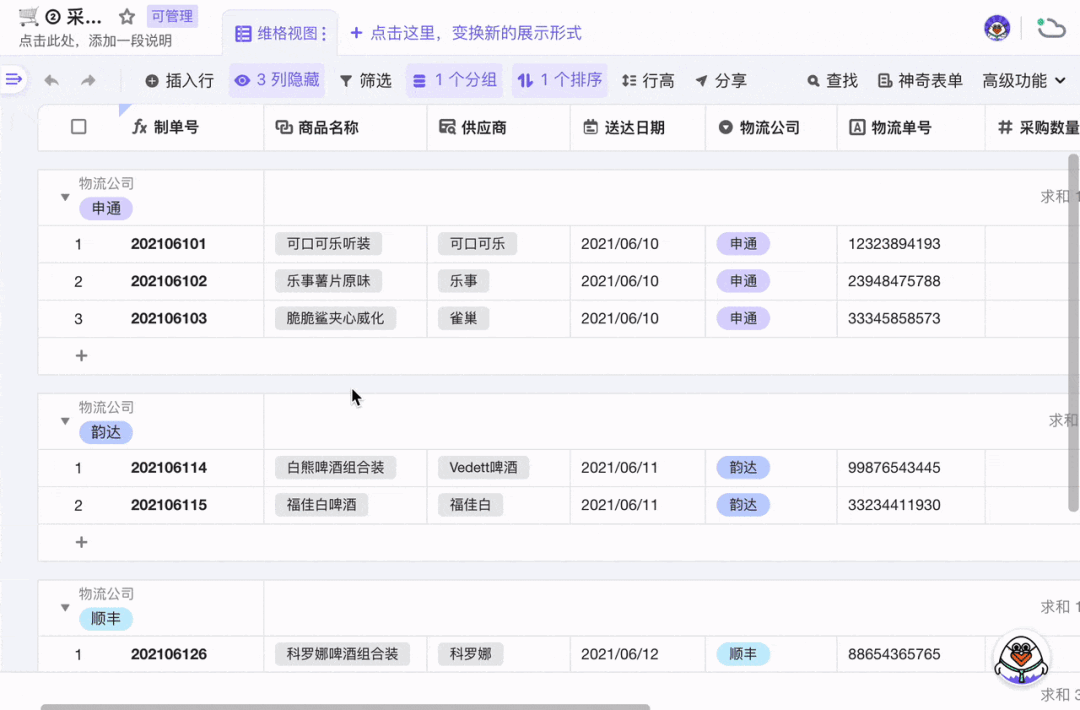Screen dimensions: 1080x710
Task: Select tracking number 99876543445 cell
Action: [x=911, y=468]
